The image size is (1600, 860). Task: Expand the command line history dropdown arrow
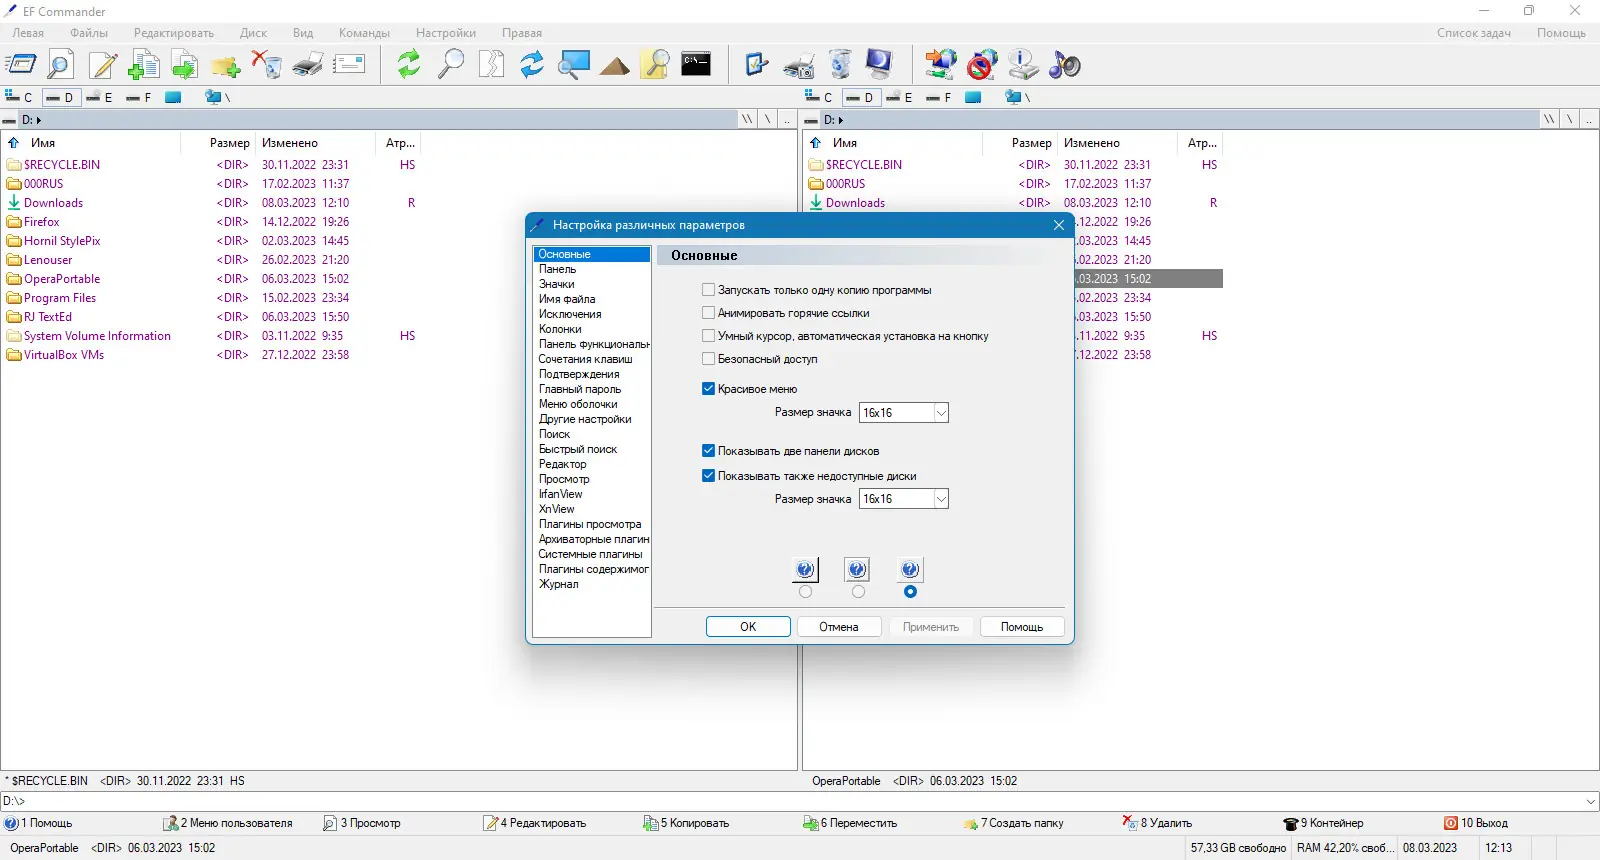click(1591, 801)
